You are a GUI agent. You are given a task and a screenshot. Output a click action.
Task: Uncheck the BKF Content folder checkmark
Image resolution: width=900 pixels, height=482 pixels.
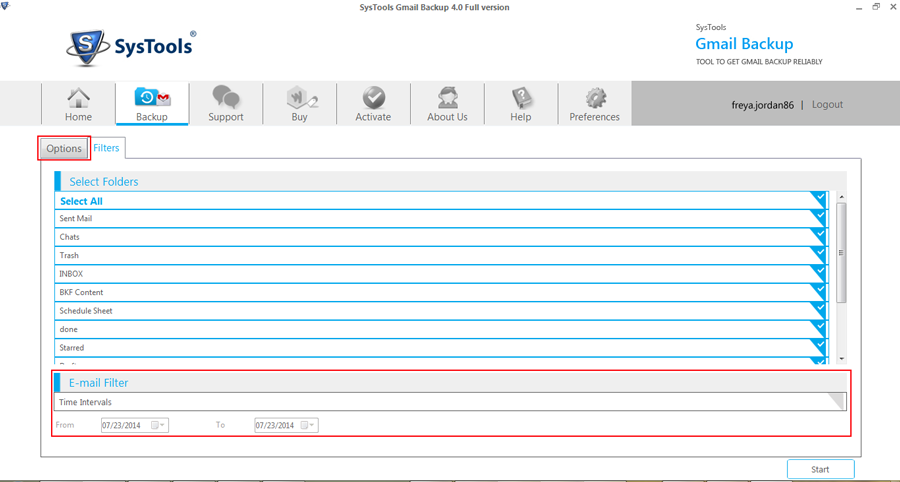click(x=819, y=291)
